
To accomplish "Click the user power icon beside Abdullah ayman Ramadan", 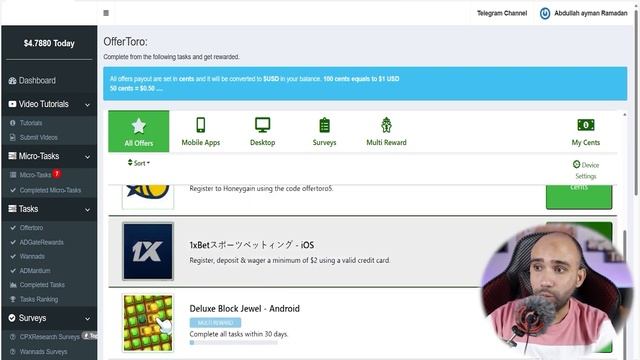I will click(x=545, y=13).
